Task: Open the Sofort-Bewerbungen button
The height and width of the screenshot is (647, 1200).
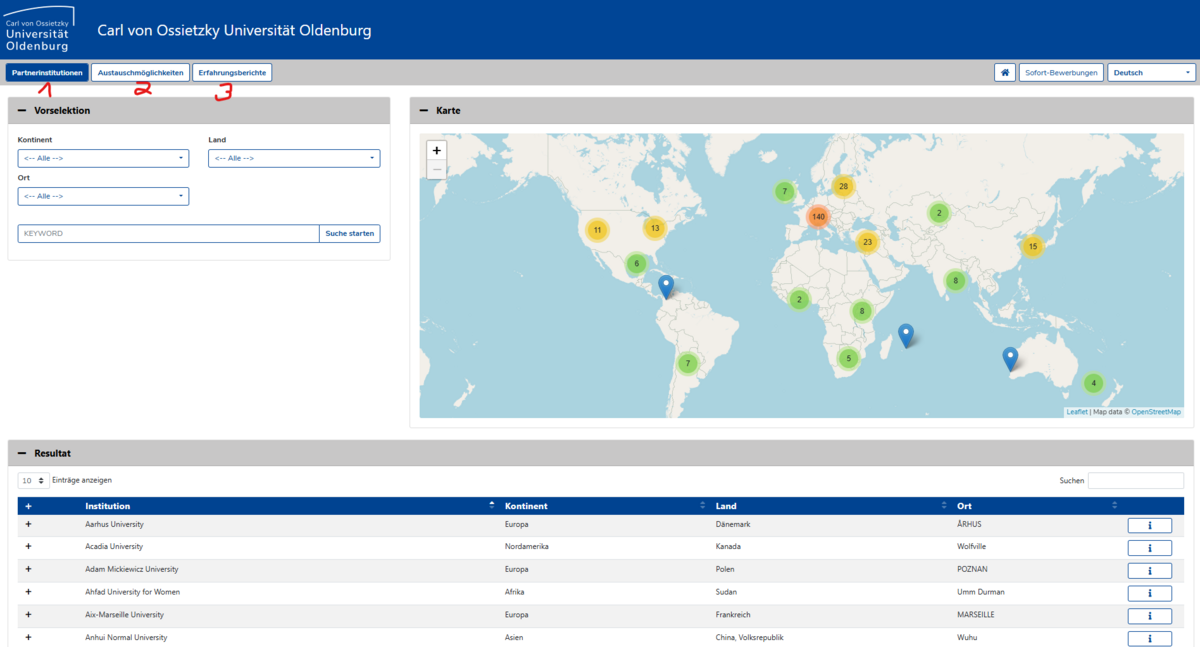Action: tap(1062, 73)
